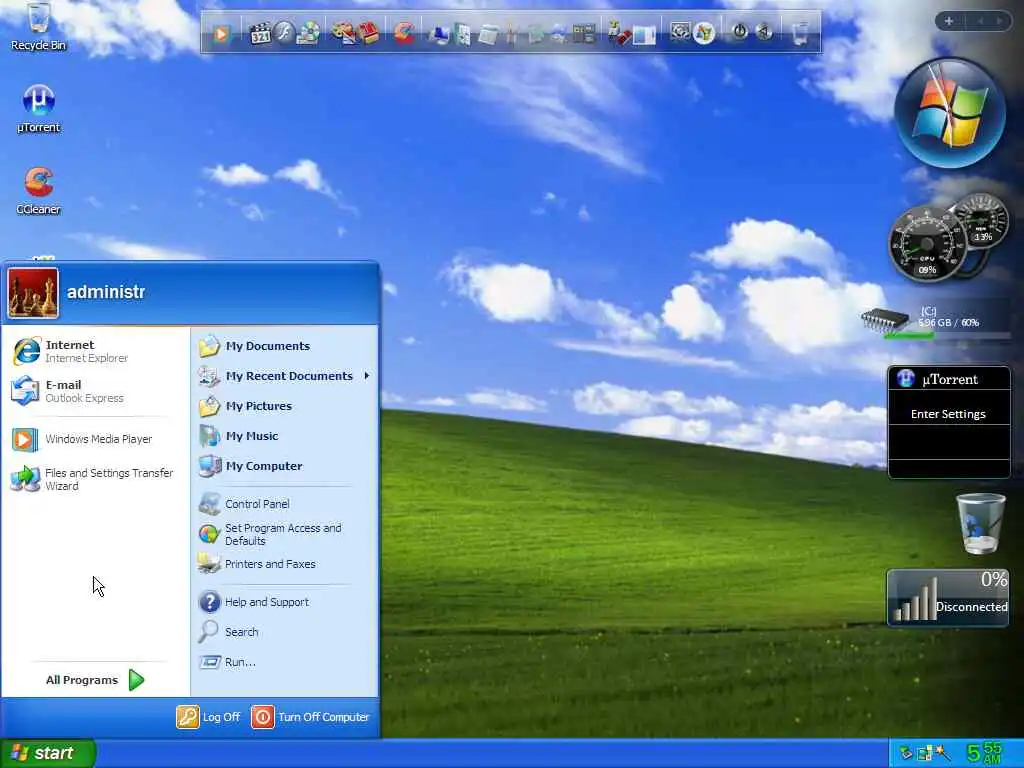1024x768 pixels.
Task: Click the add gadget plus button
Action: pyautogui.click(x=949, y=22)
